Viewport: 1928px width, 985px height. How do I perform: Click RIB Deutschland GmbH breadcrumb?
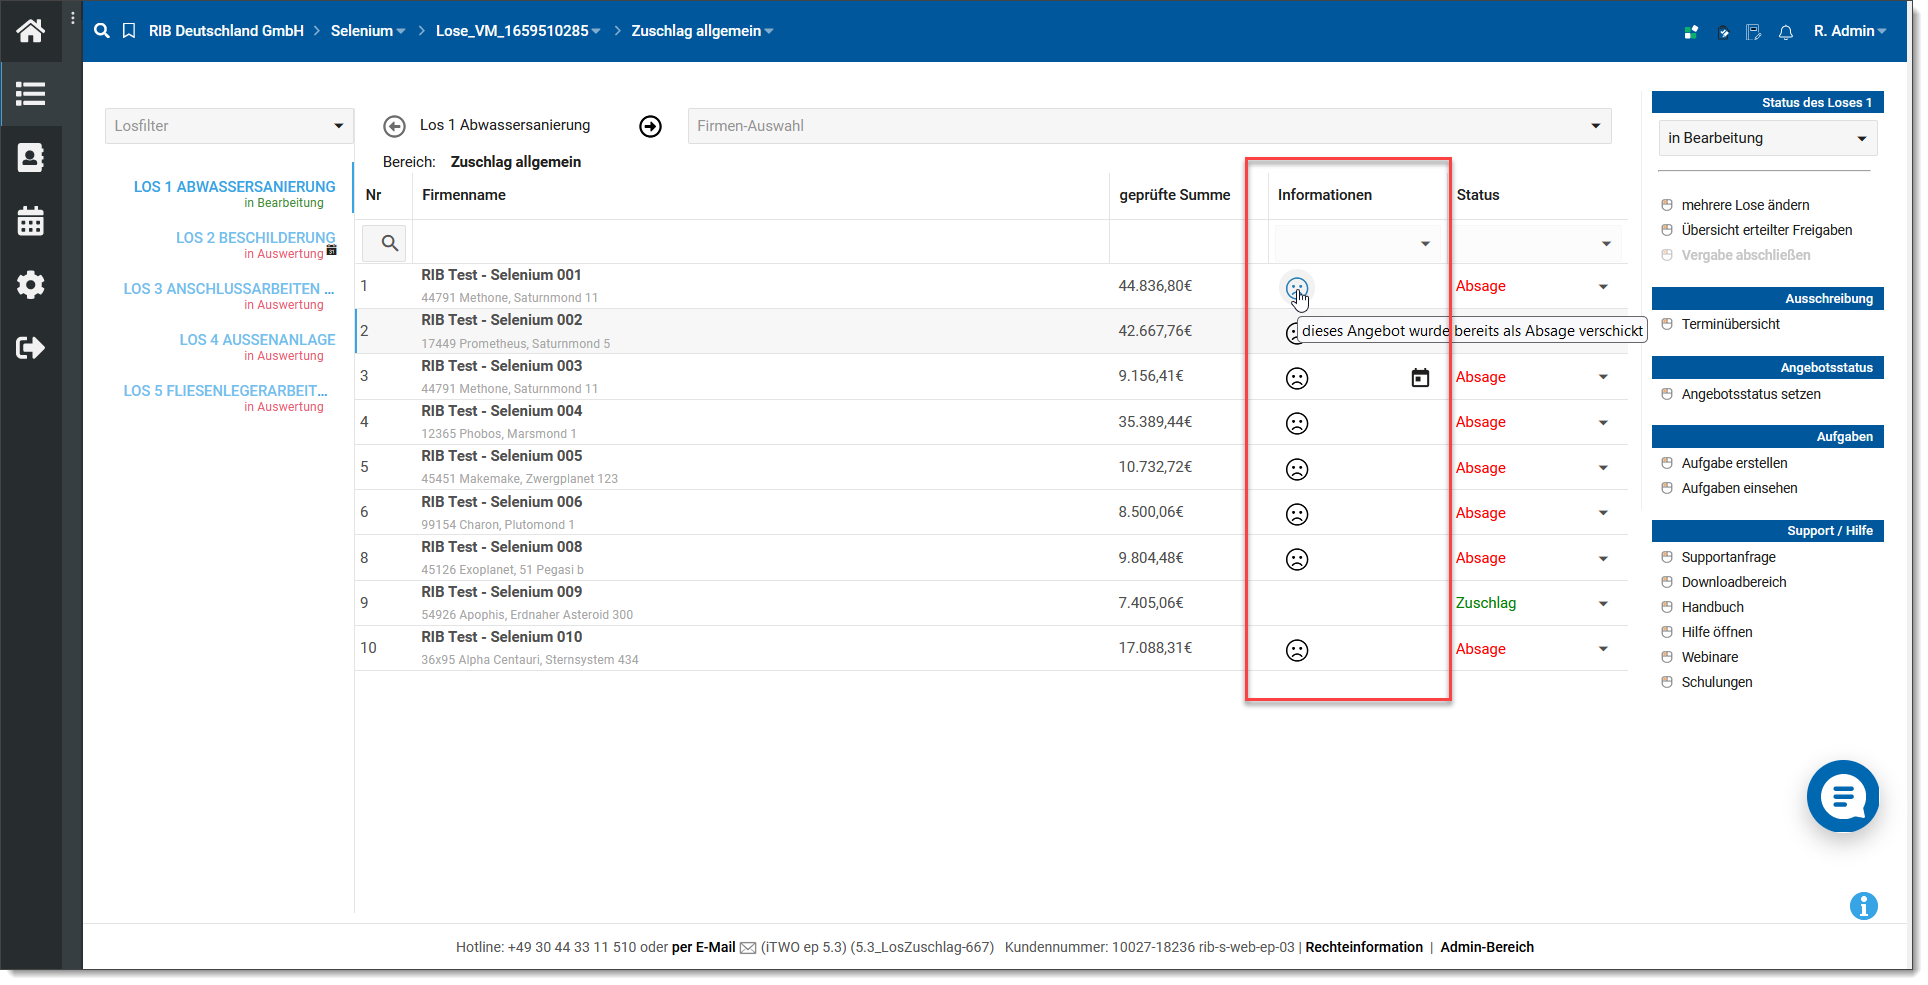coord(226,31)
